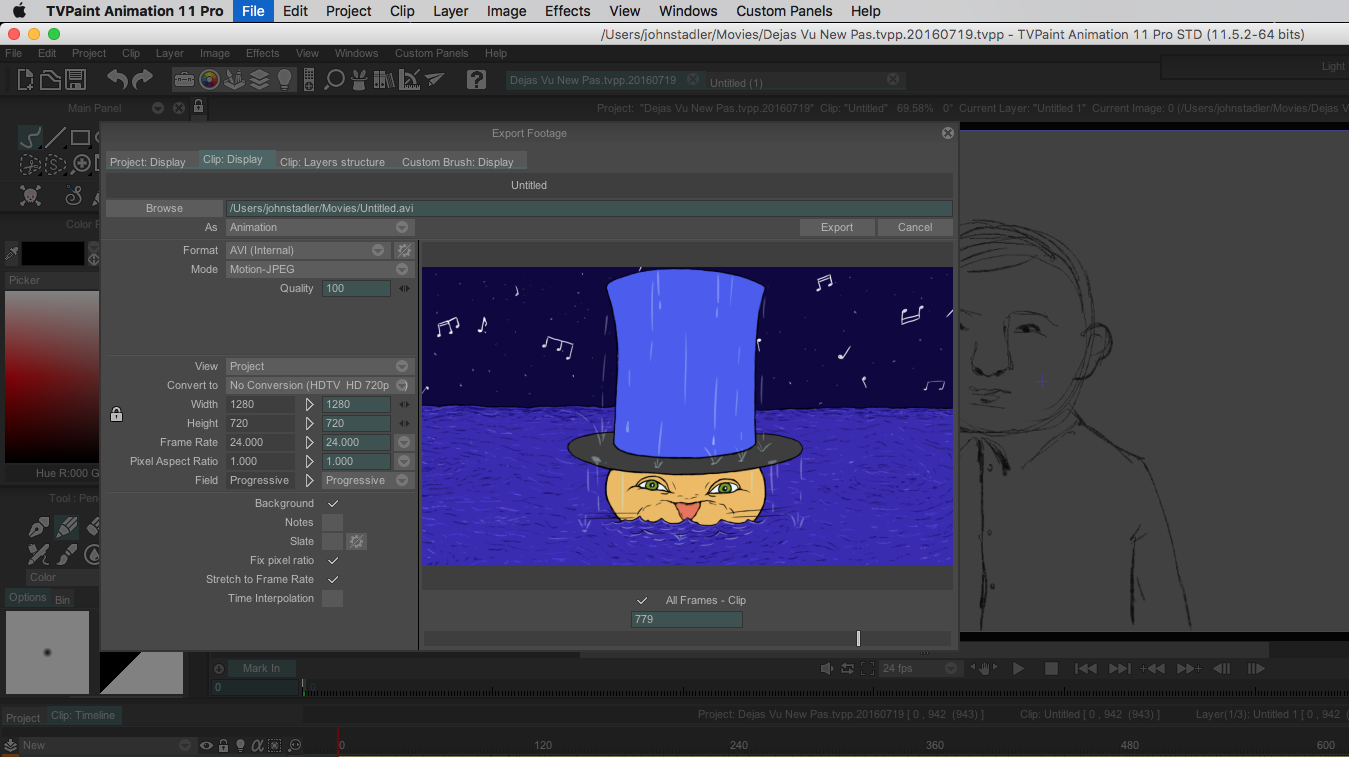
Task: Toggle layer visibility eye in timeline
Action: tap(206, 745)
